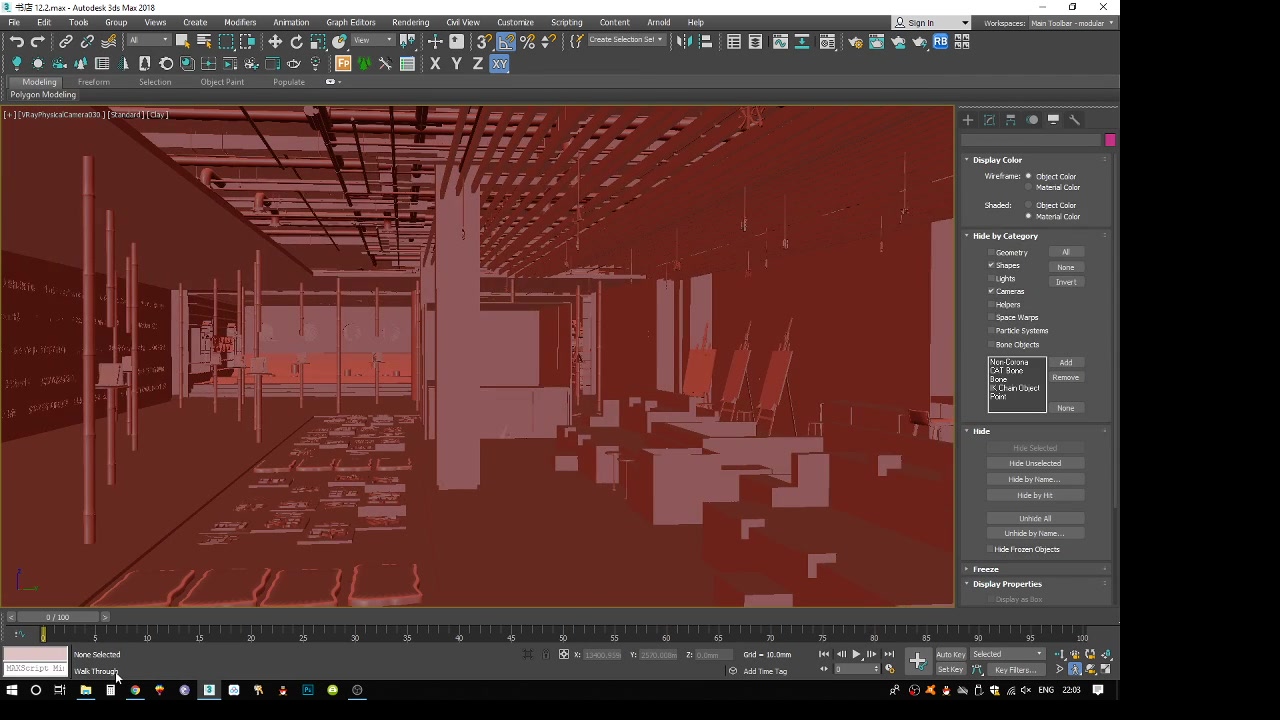The width and height of the screenshot is (1280, 720).
Task: Click the Mirror tool icon
Action: 684,42
